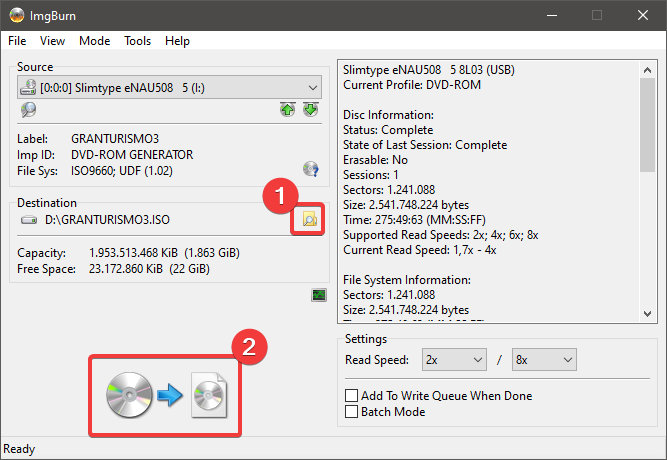
Task: Click the D:\GRANTURISMO3.ISO destination path
Action: pyautogui.click(x=102, y=220)
